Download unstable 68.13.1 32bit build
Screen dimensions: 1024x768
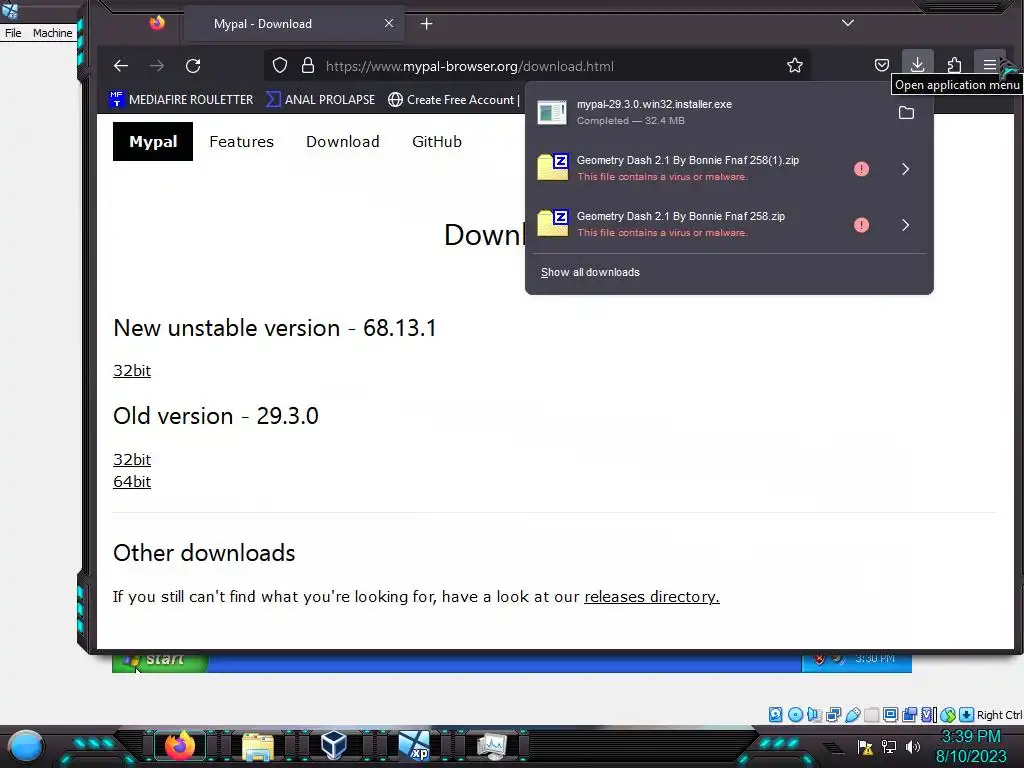(x=132, y=370)
